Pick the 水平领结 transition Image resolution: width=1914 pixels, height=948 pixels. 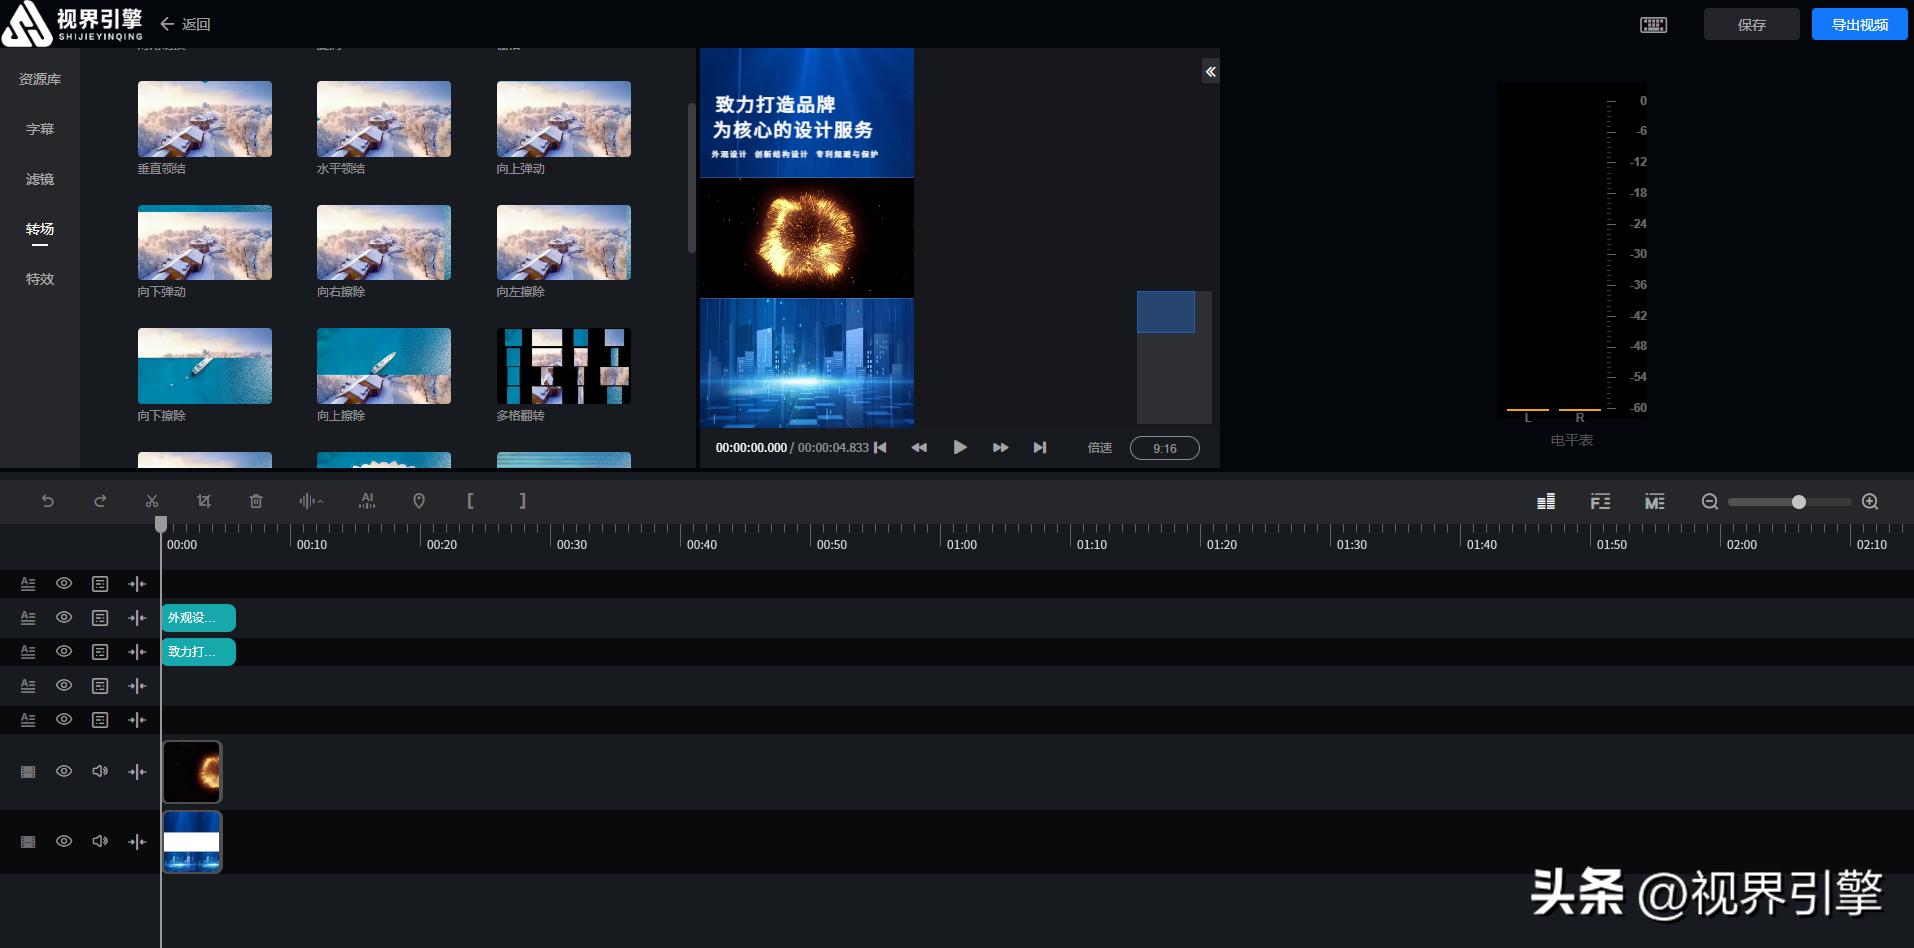click(384, 119)
